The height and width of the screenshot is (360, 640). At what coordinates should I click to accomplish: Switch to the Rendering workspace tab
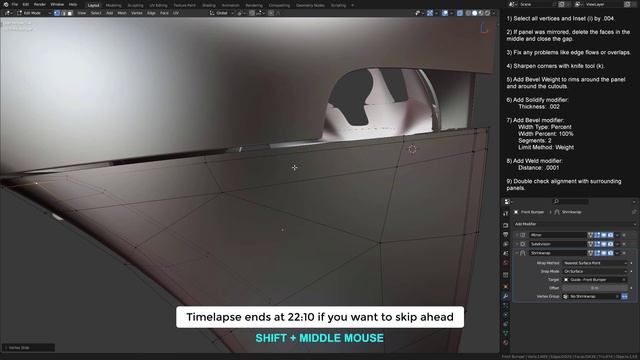pos(254,5)
